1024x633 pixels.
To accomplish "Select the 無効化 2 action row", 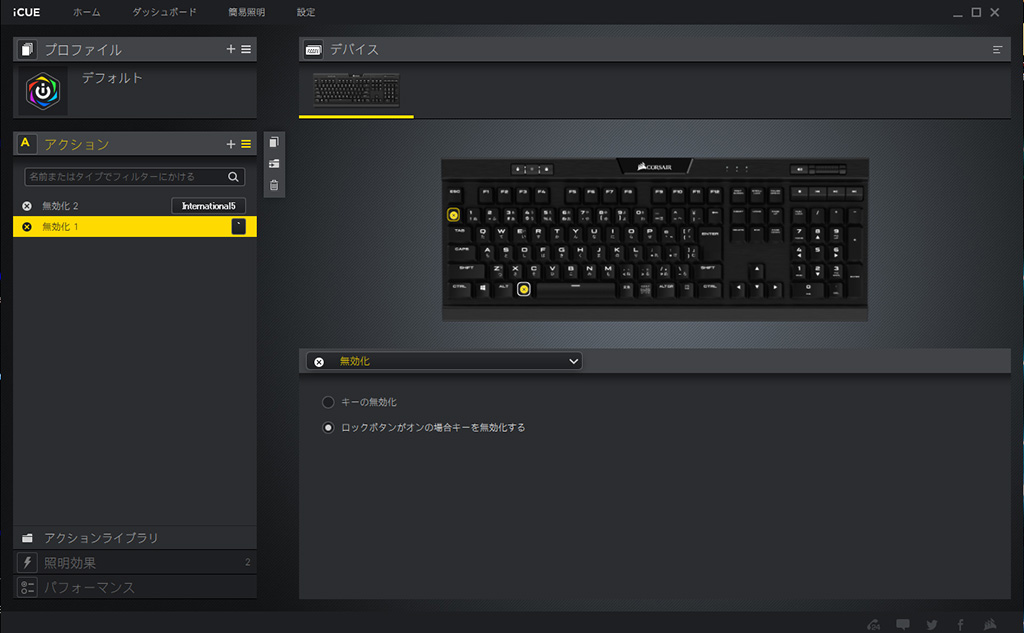I will point(135,206).
